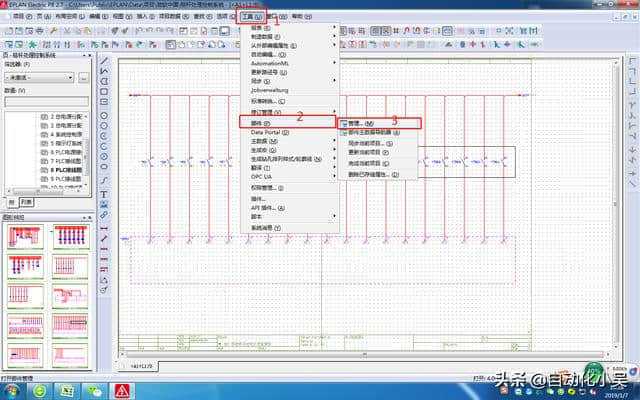Expand the 生成报表 submenu arrow
The width and height of the screenshot is (640, 400).
tap(335, 149)
